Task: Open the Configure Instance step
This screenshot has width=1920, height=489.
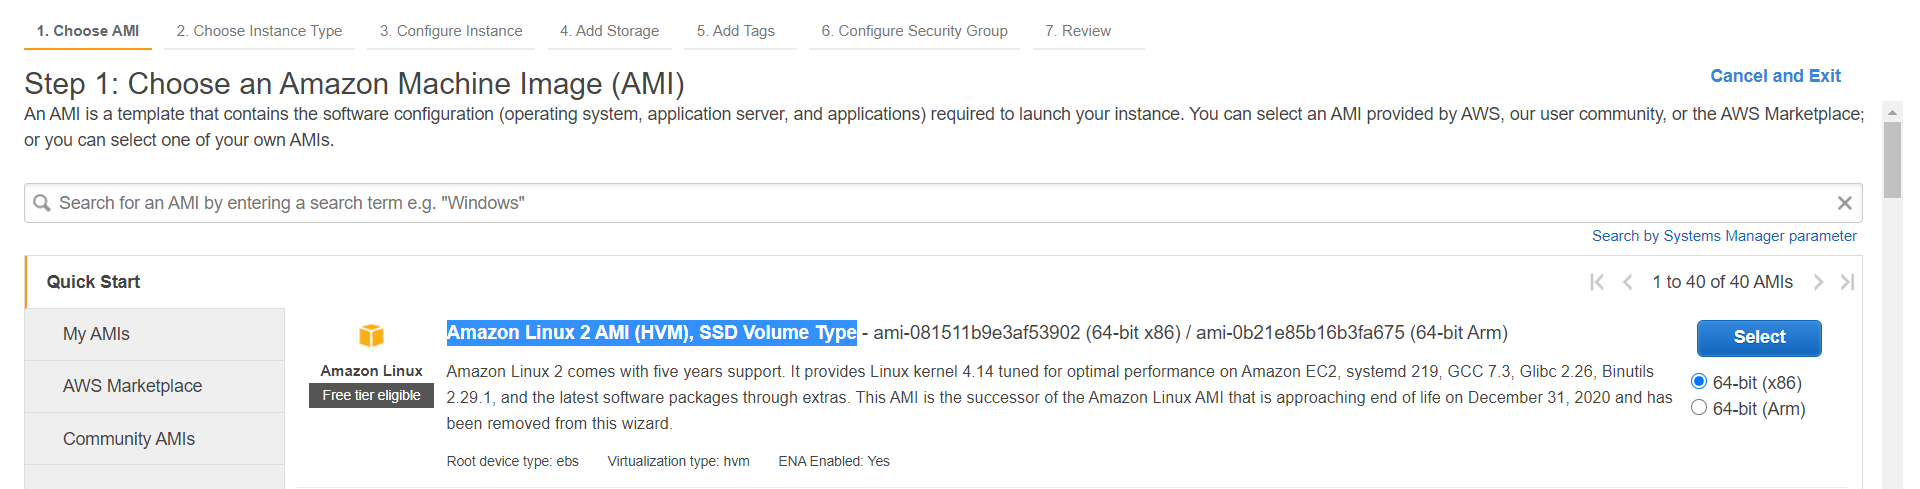Action: 451,31
